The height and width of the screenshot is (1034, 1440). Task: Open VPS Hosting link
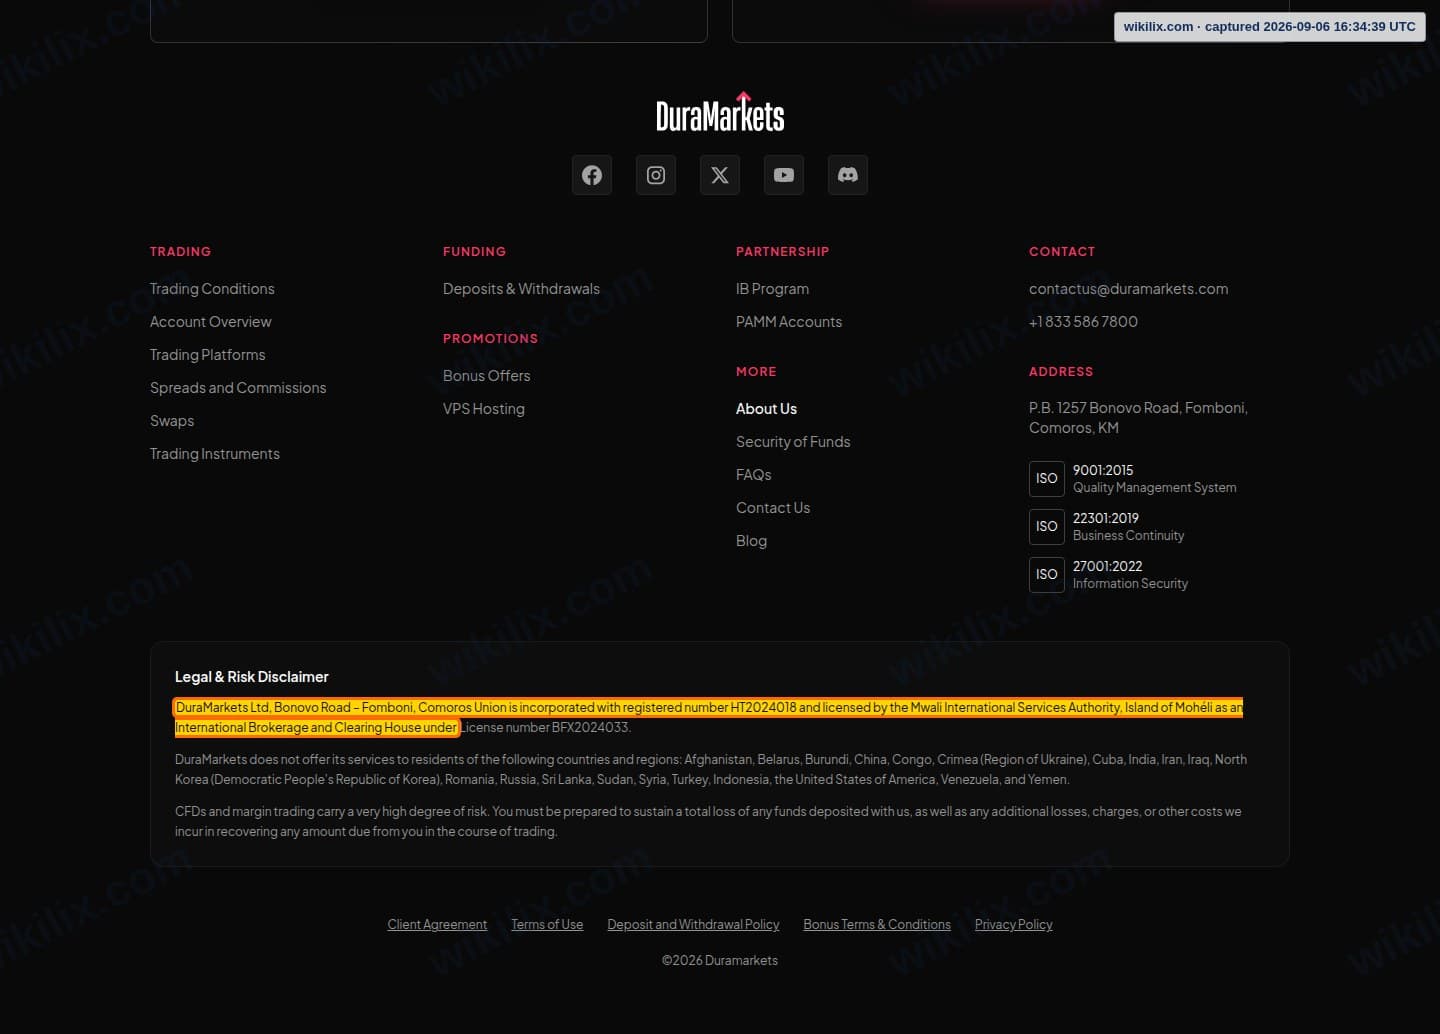[x=484, y=409]
